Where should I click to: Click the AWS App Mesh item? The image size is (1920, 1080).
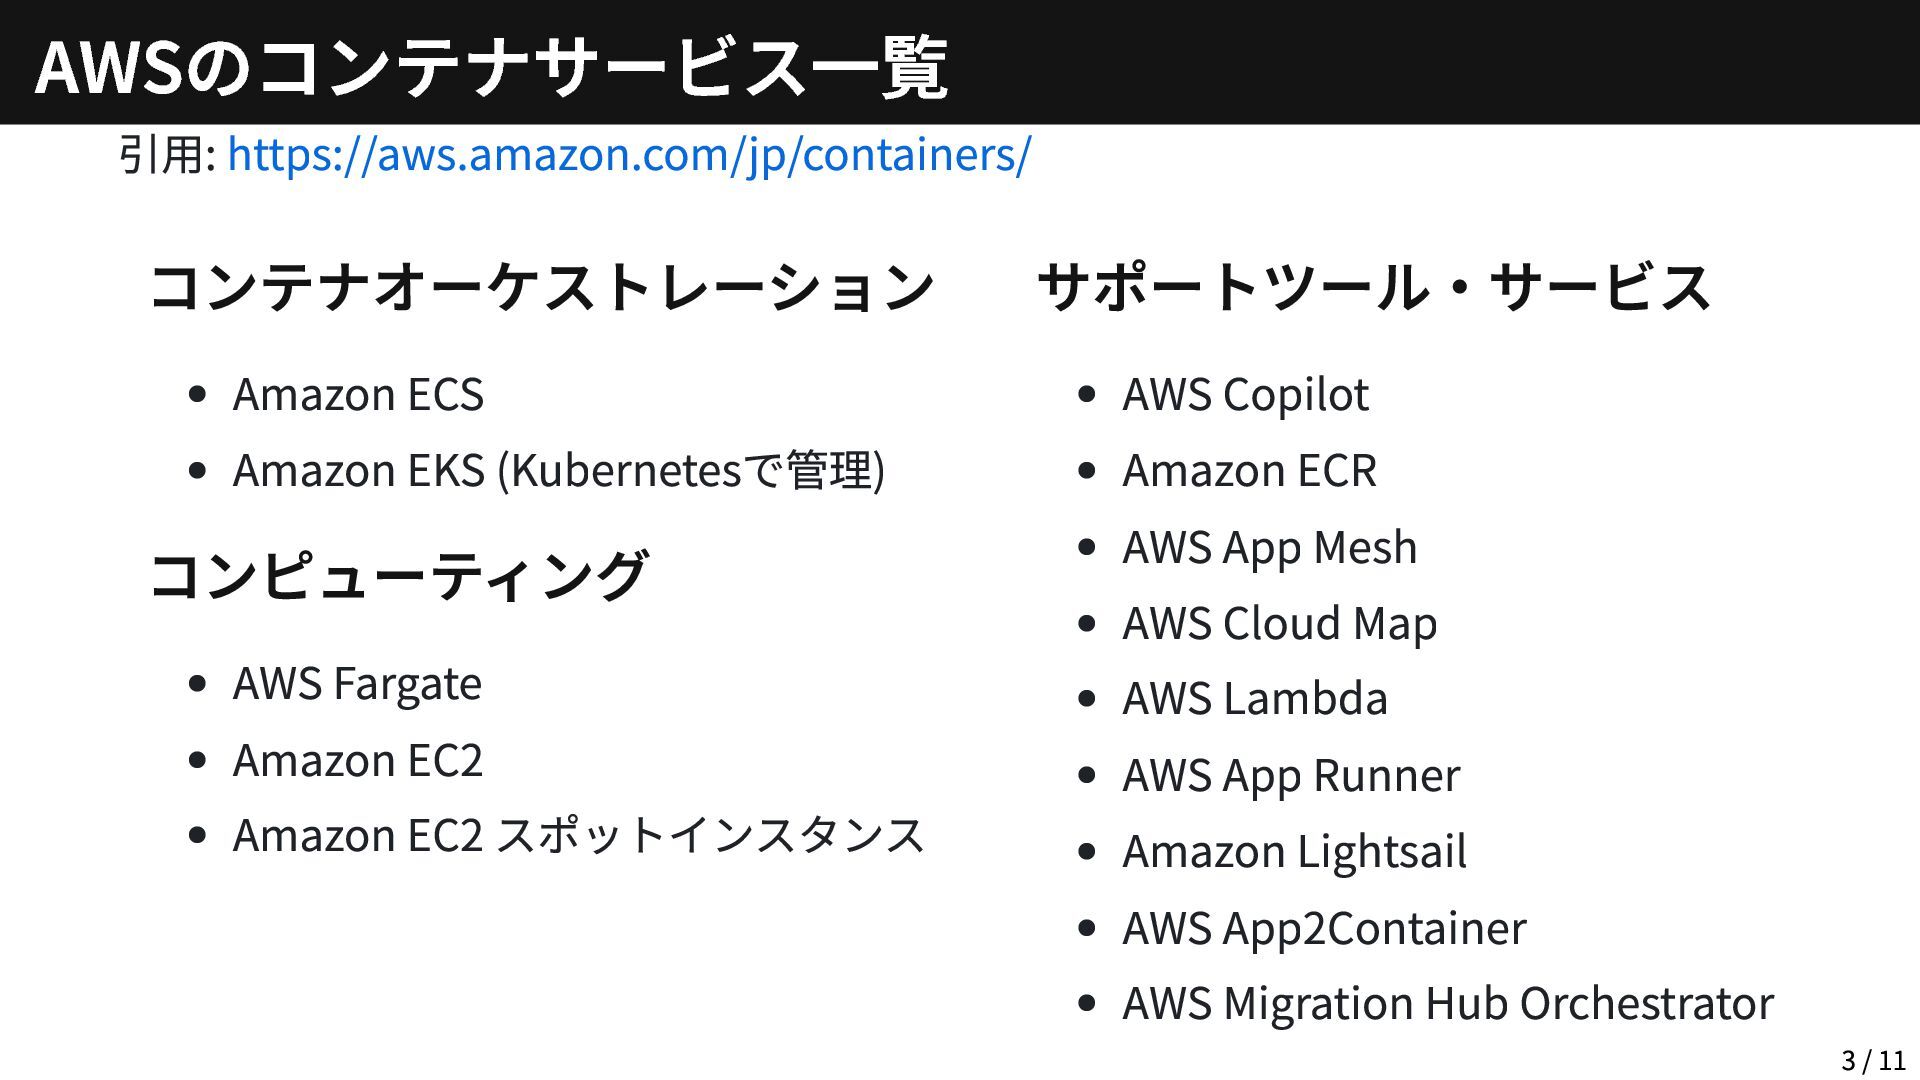[1269, 547]
